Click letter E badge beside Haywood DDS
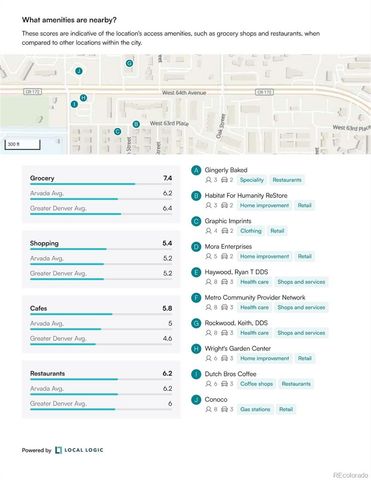Screen dimensions: 371x480 (x=196, y=272)
